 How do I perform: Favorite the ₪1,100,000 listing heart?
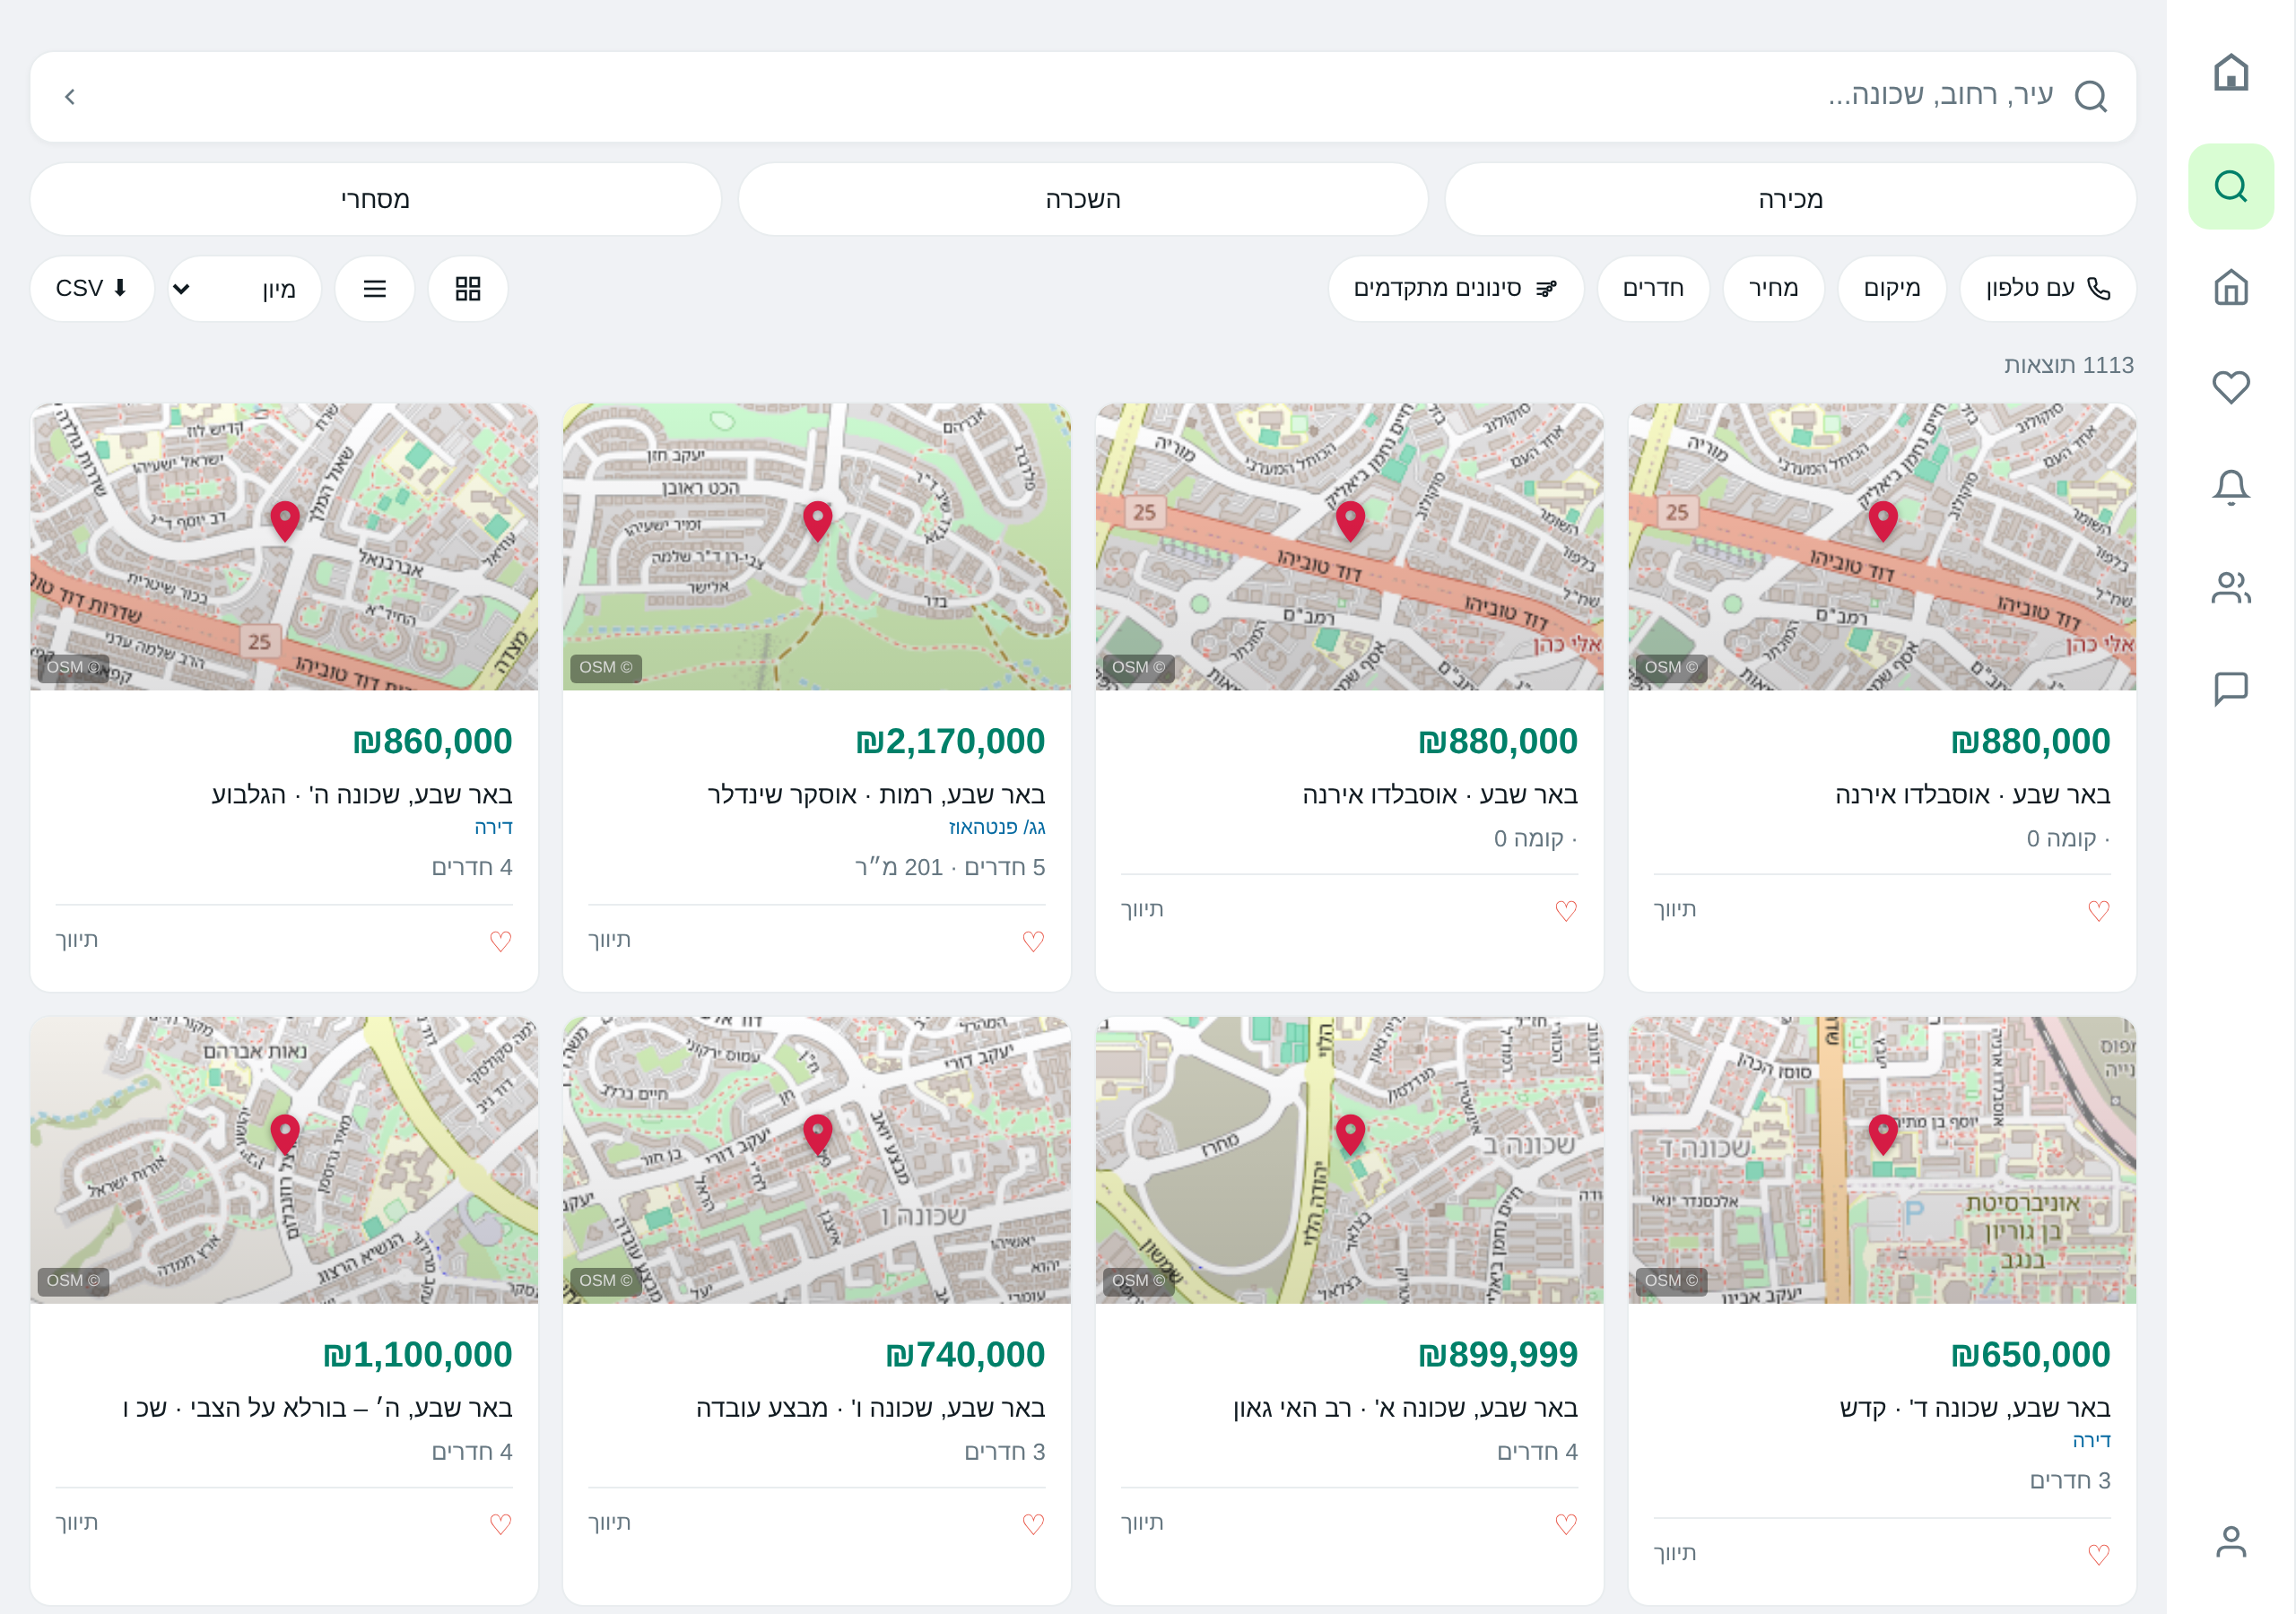tap(501, 1524)
